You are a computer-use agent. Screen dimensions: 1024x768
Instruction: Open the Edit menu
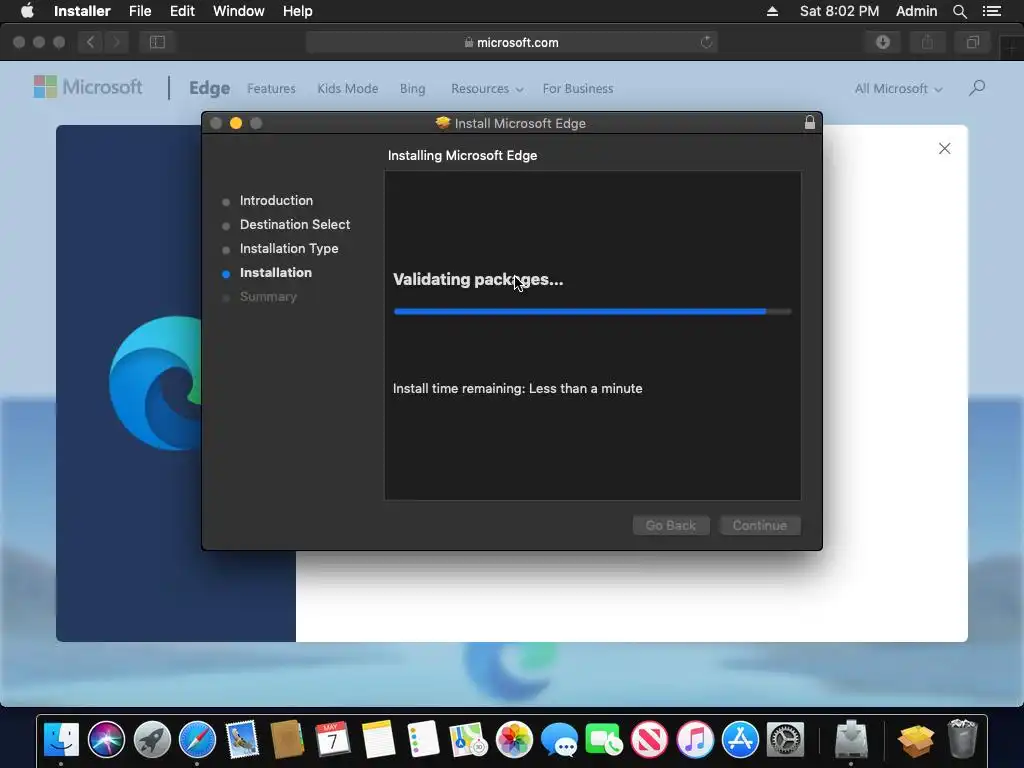point(182,11)
